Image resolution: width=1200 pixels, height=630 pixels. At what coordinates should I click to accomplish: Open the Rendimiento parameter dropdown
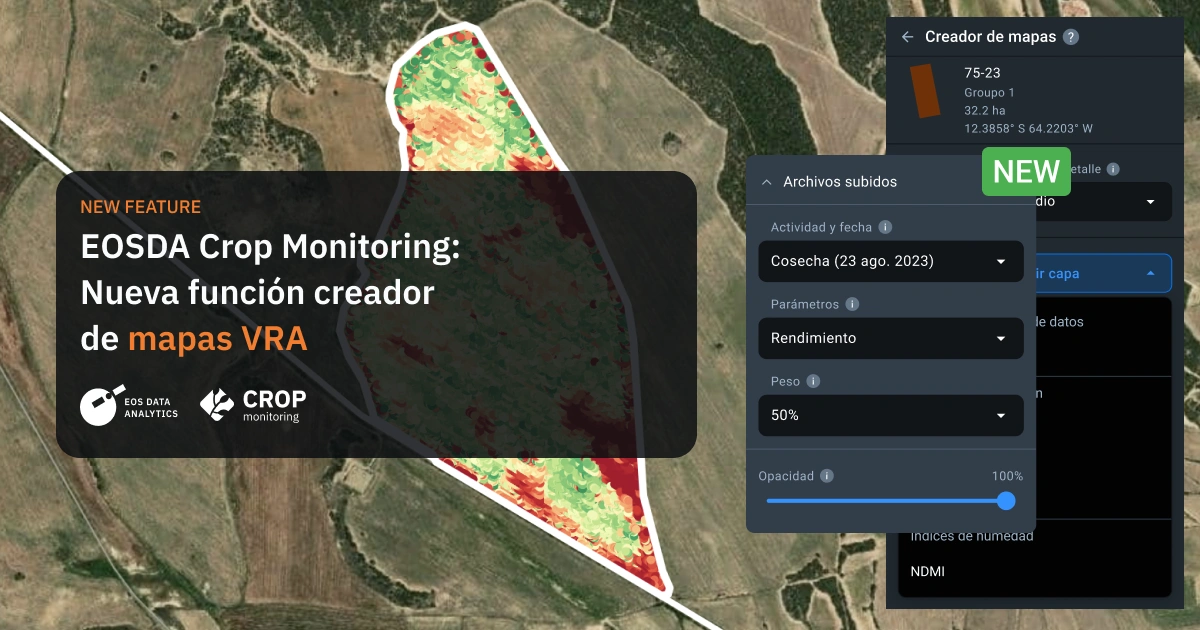[x=890, y=338]
